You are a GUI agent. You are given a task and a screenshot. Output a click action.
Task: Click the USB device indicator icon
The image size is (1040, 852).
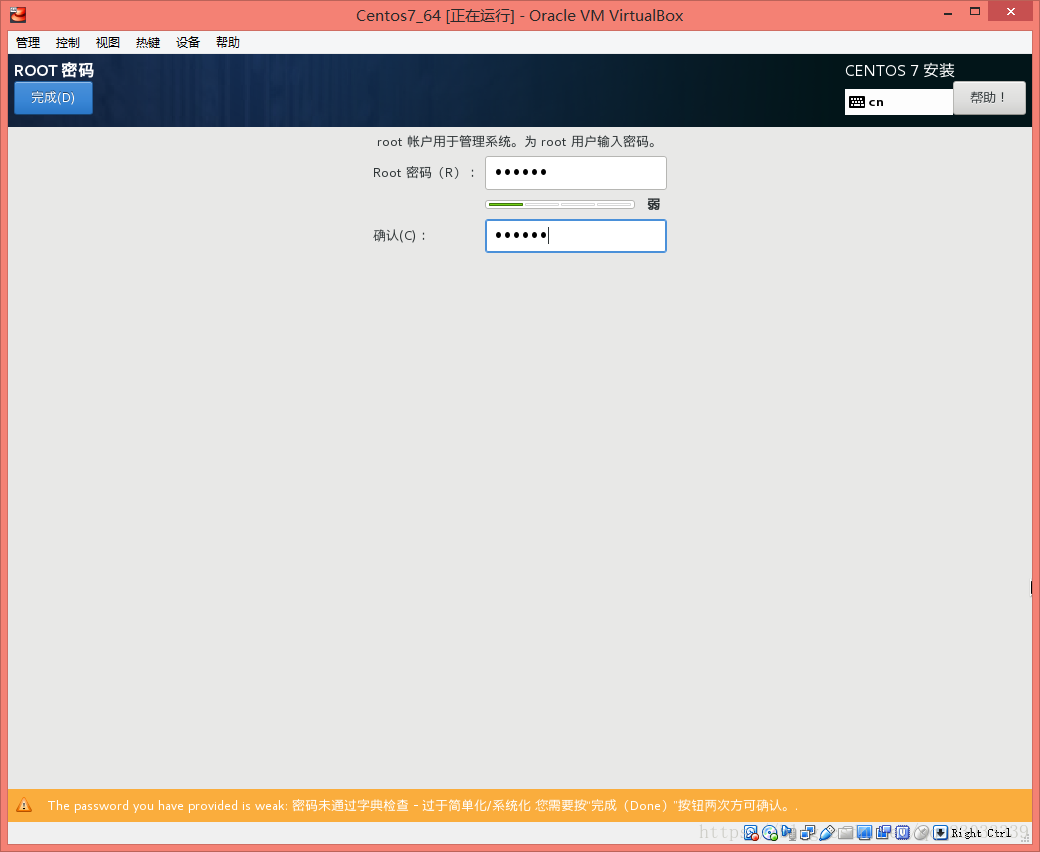pyautogui.click(x=827, y=833)
